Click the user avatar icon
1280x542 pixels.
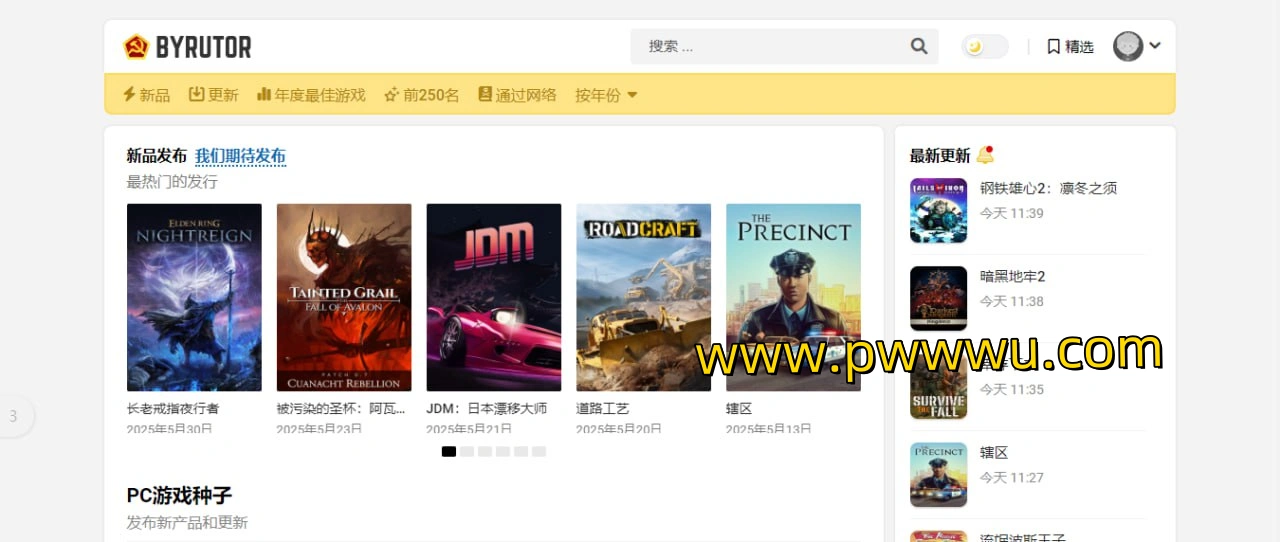(1128, 46)
